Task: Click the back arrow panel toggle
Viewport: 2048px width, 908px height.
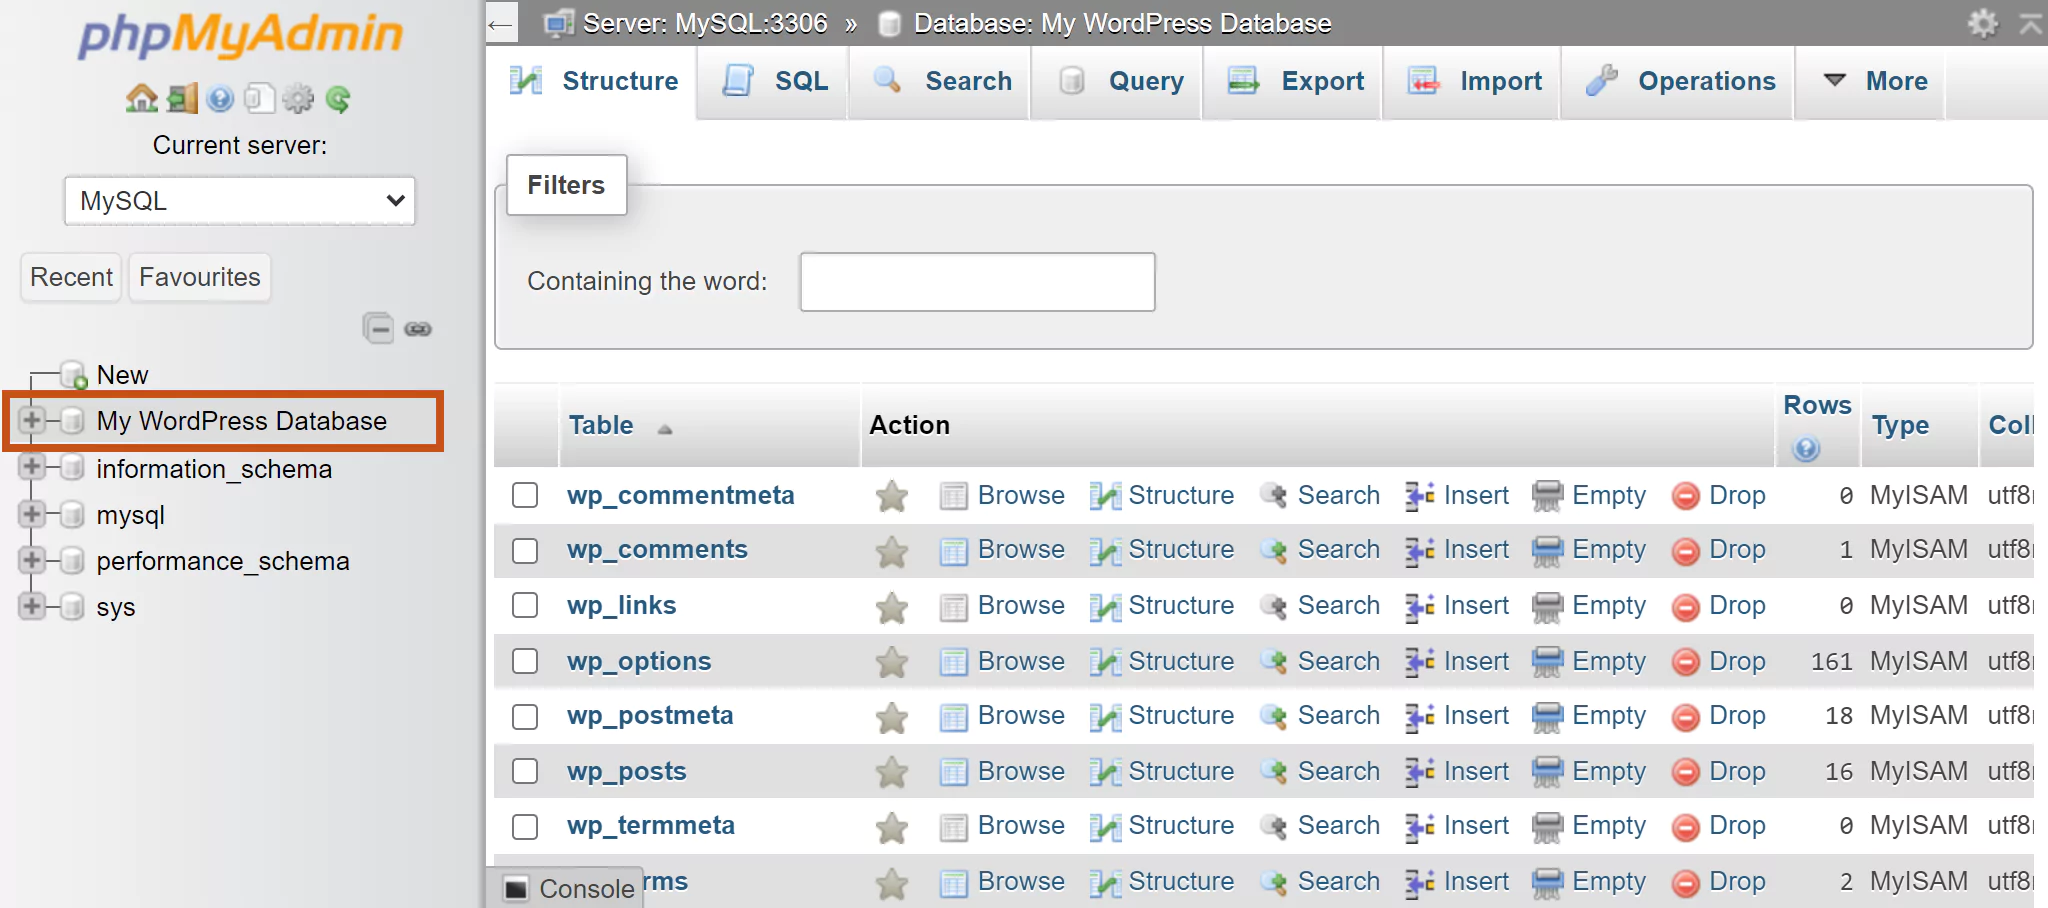Action: [x=501, y=23]
